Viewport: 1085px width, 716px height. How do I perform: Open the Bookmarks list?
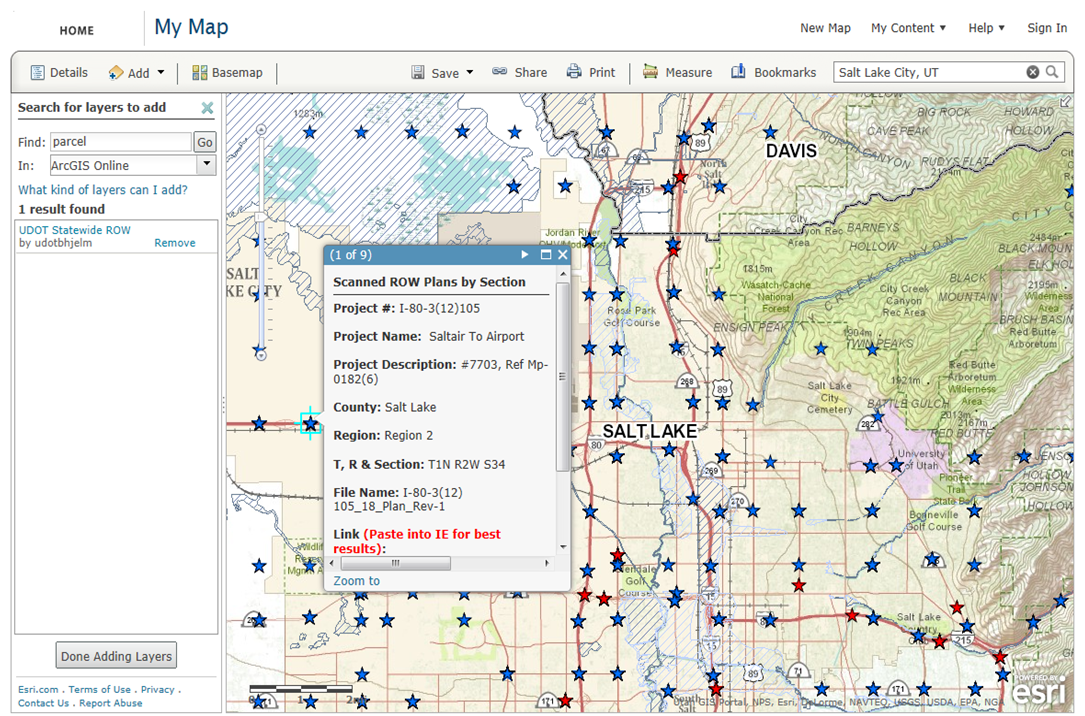[774, 72]
